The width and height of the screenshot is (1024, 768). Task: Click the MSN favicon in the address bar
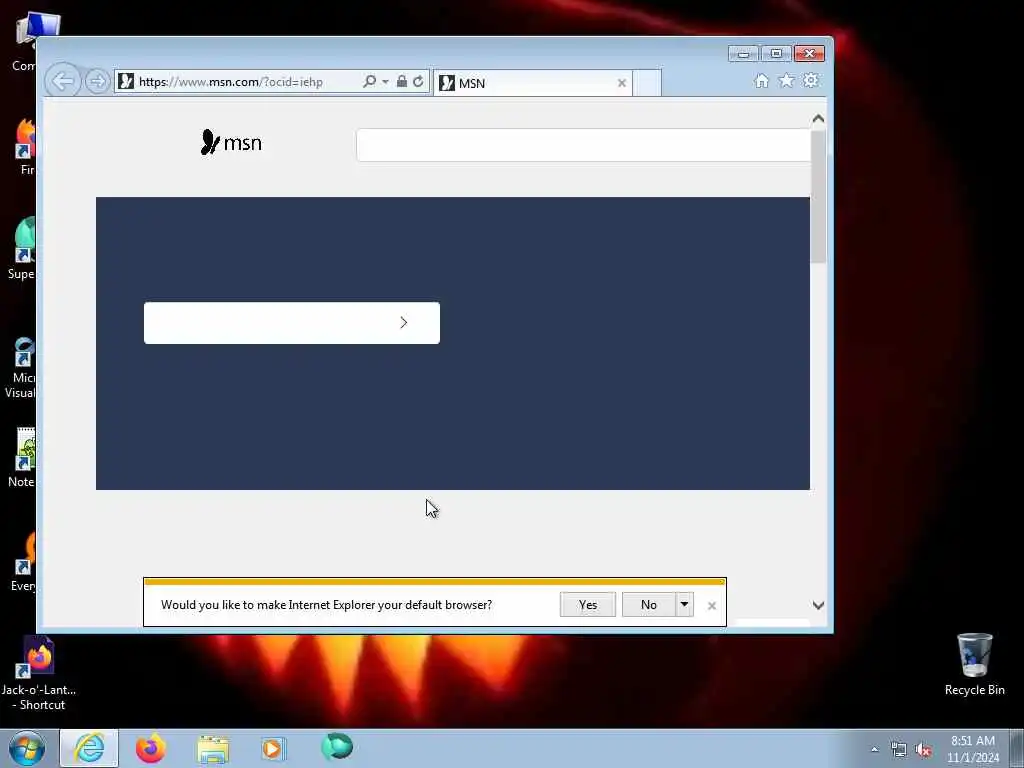click(x=126, y=82)
